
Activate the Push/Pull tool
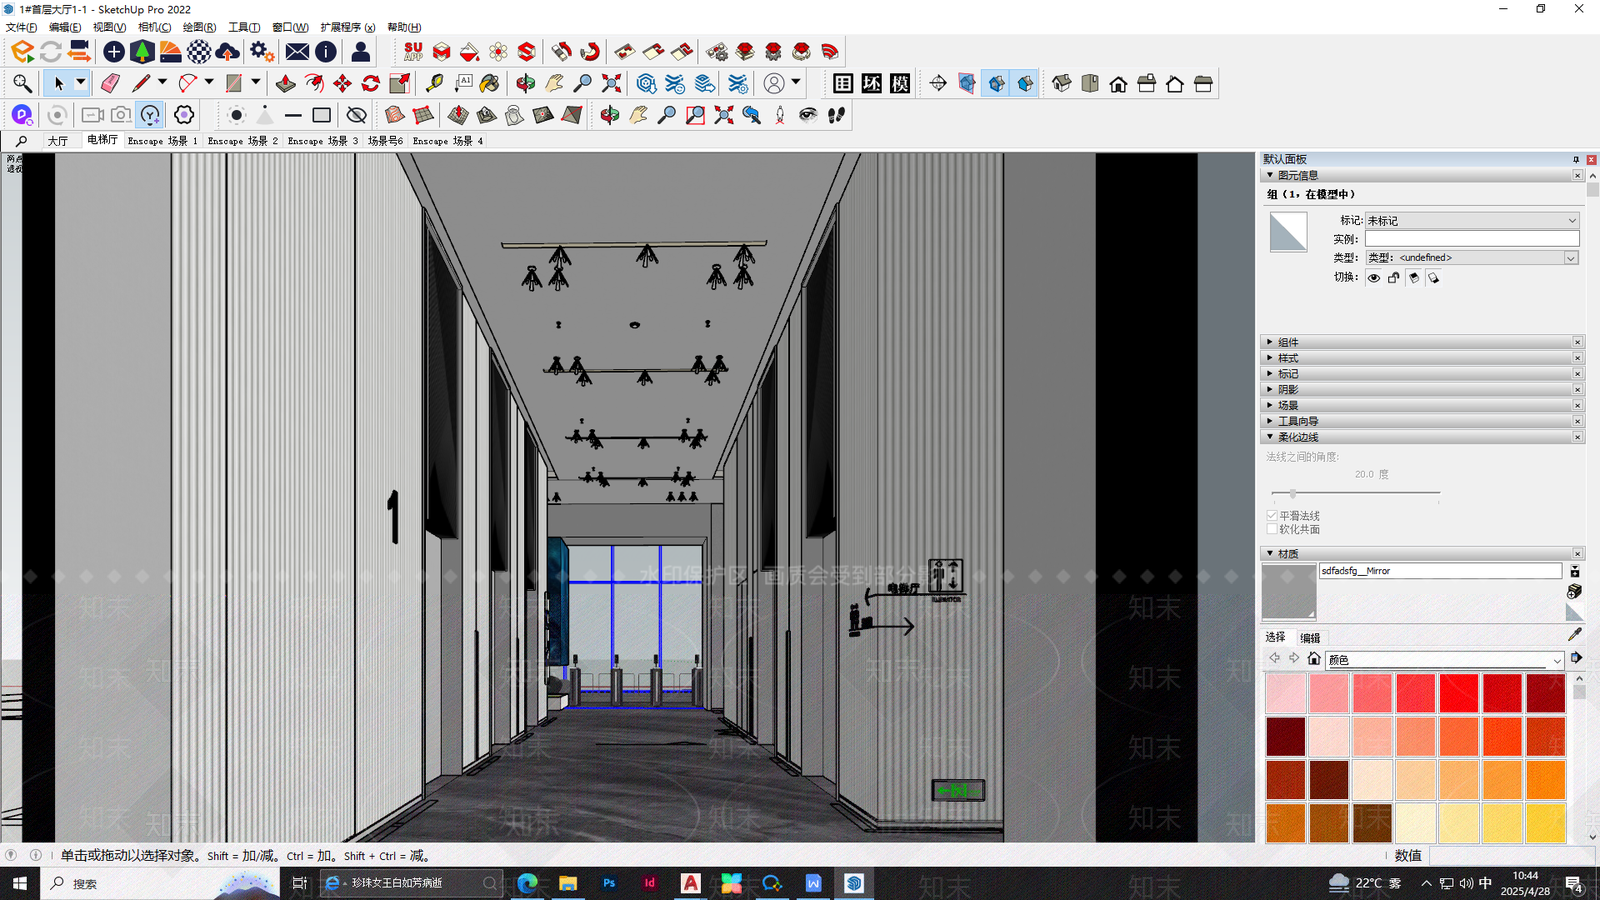(x=286, y=83)
